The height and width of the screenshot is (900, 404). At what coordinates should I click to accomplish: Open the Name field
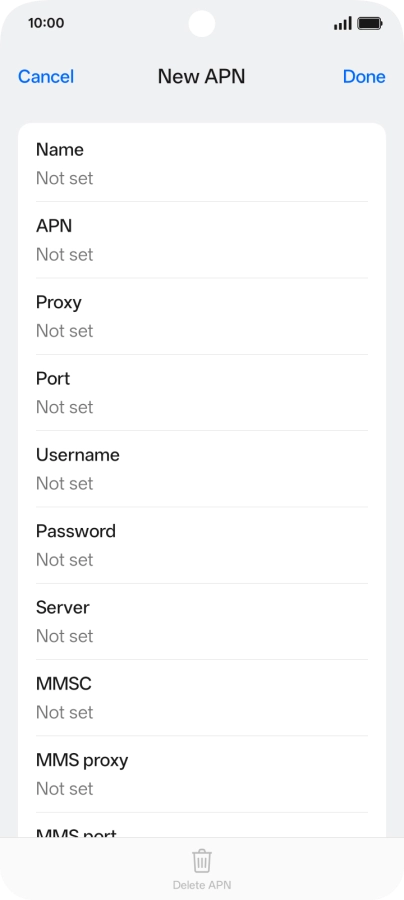202,164
